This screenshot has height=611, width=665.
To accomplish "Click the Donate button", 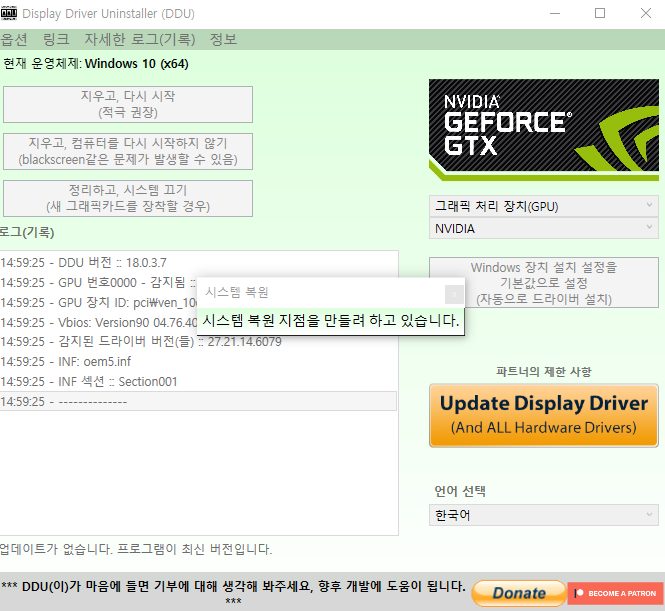I will [x=519, y=593].
